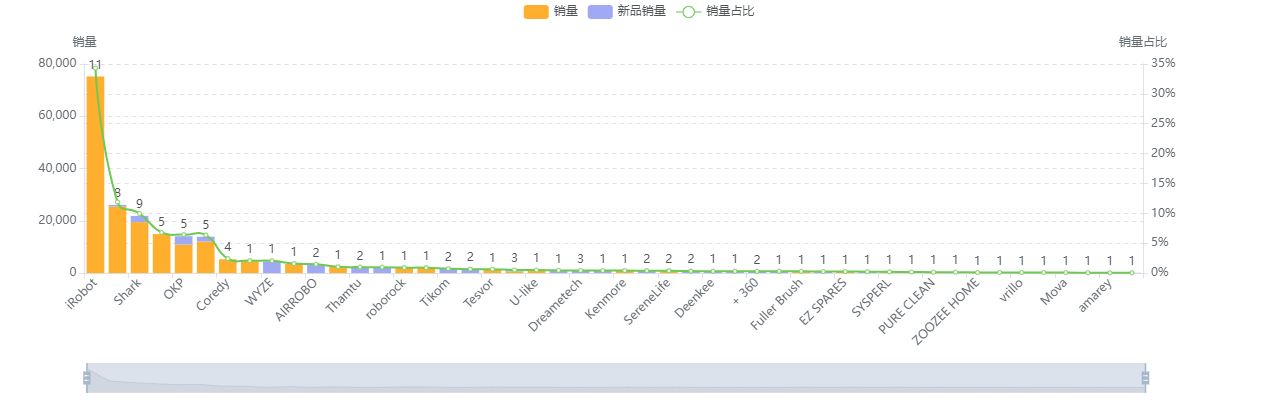Click the roborock axis label
The width and height of the screenshot is (1278, 400).
(x=386, y=299)
